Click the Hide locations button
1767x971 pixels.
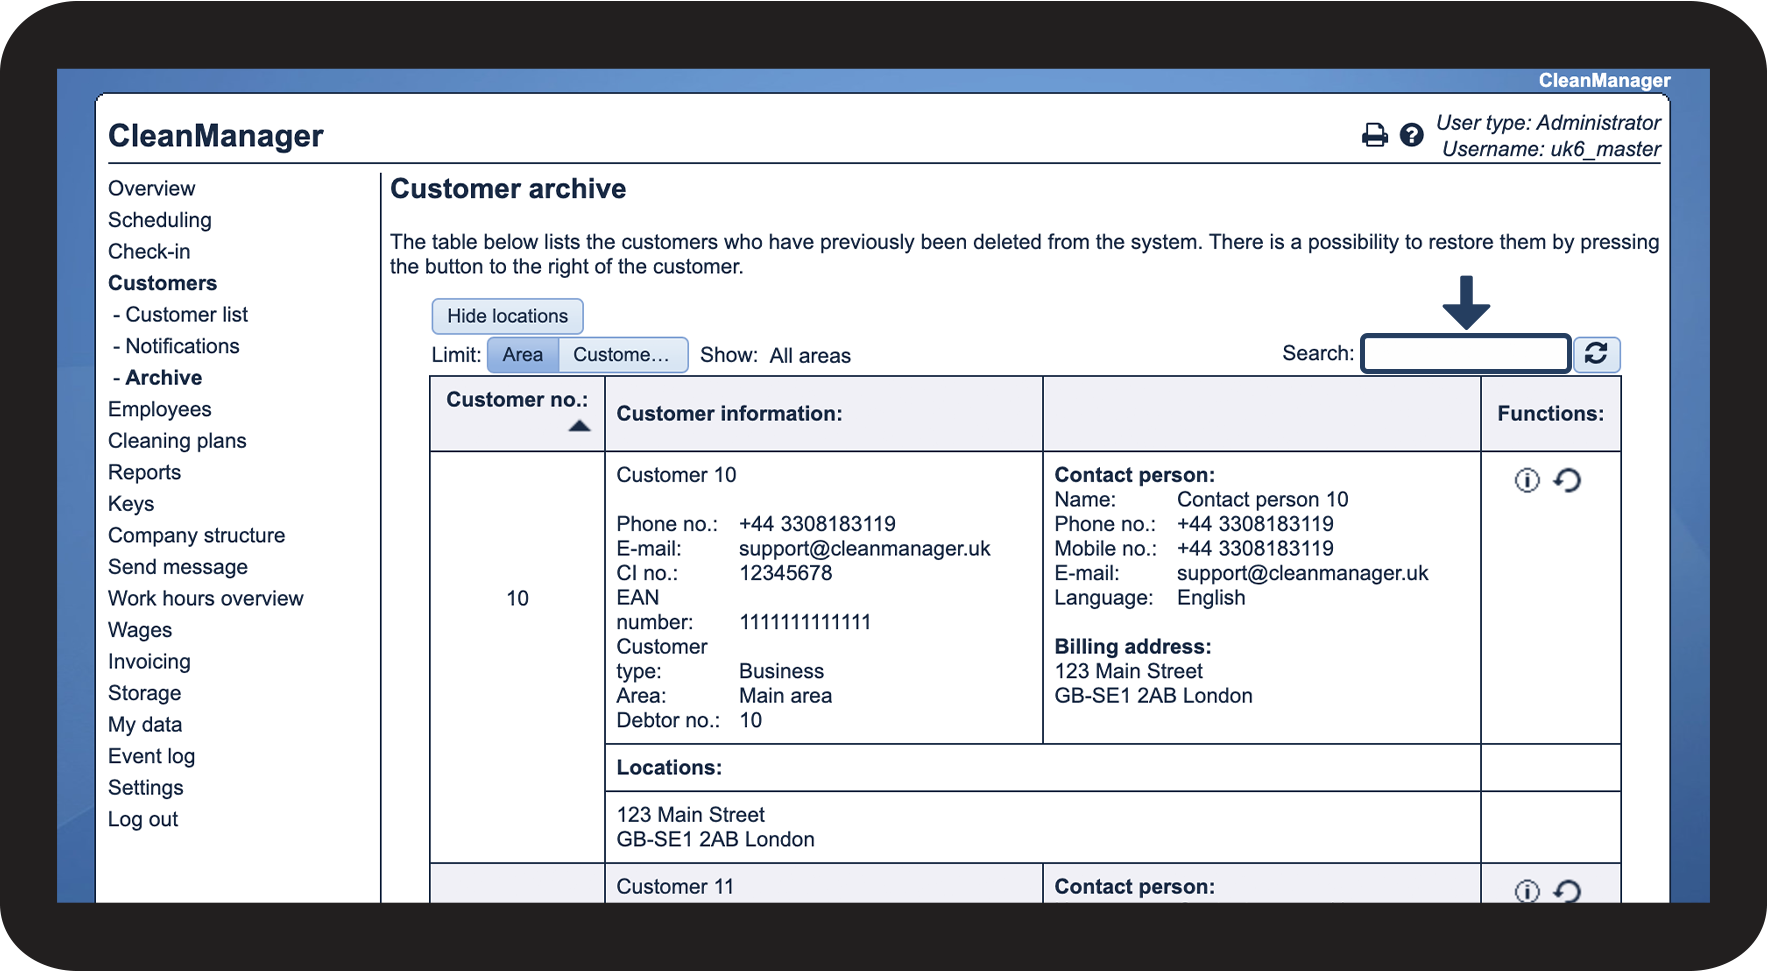(x=507, y=316)
